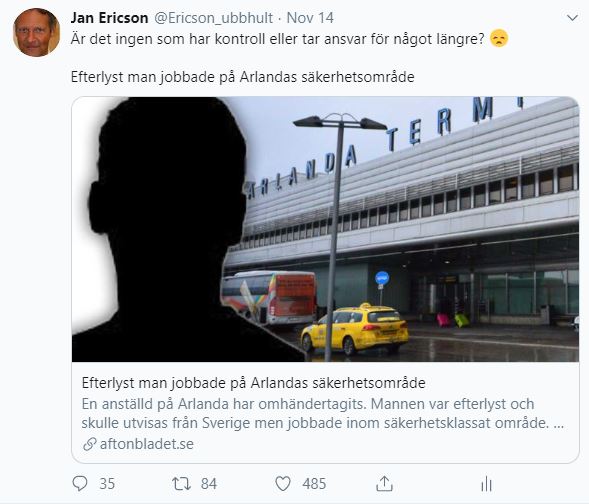Viewport: 589px width, 504px height.
Task: Open the @Ericson_ubbhult handle link
Action: [x=213, y=18]
